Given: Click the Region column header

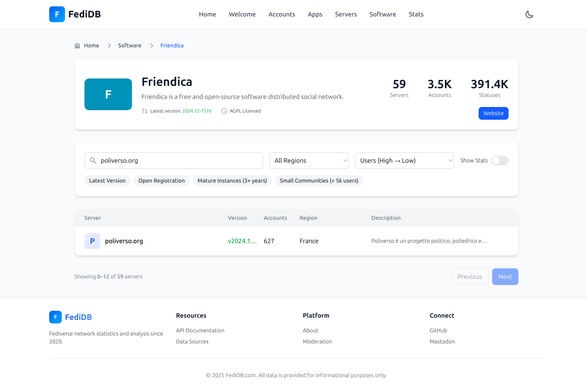Looking at the screenshot, I should [308, 218].
